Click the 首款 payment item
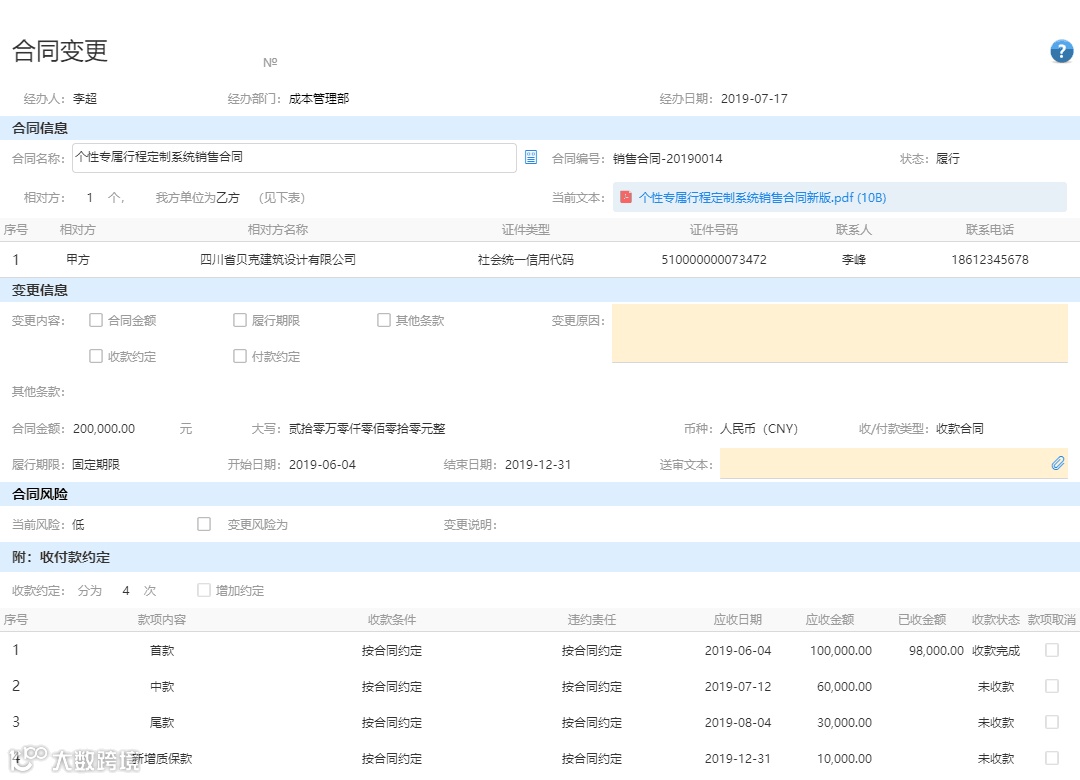The width and height of the screenshot is (1080, 780). pos(162,650)
